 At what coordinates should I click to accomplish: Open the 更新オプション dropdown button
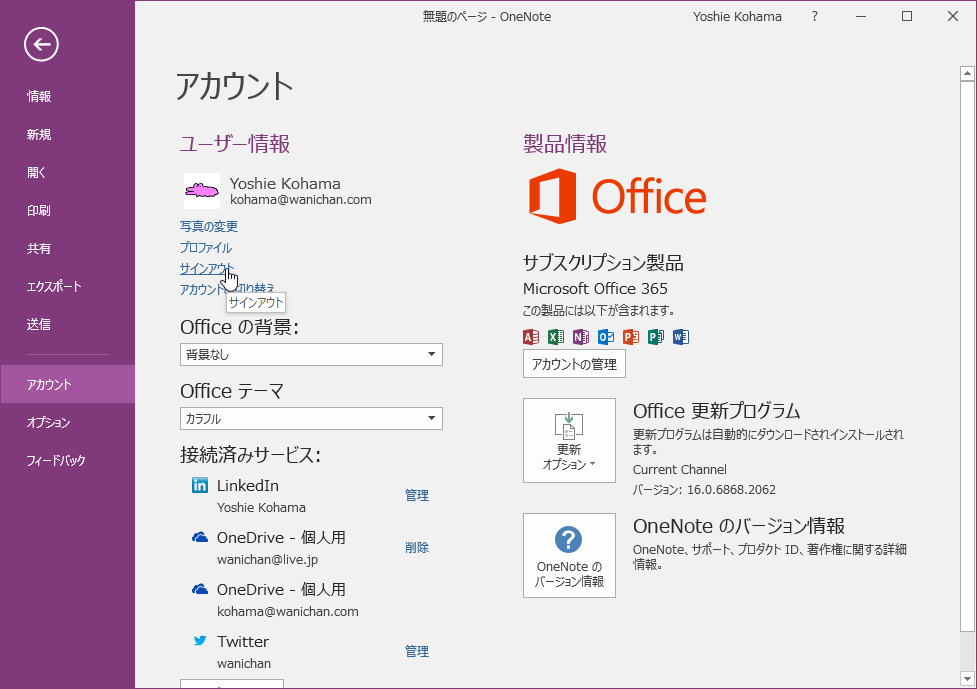(x=569, y=440)
